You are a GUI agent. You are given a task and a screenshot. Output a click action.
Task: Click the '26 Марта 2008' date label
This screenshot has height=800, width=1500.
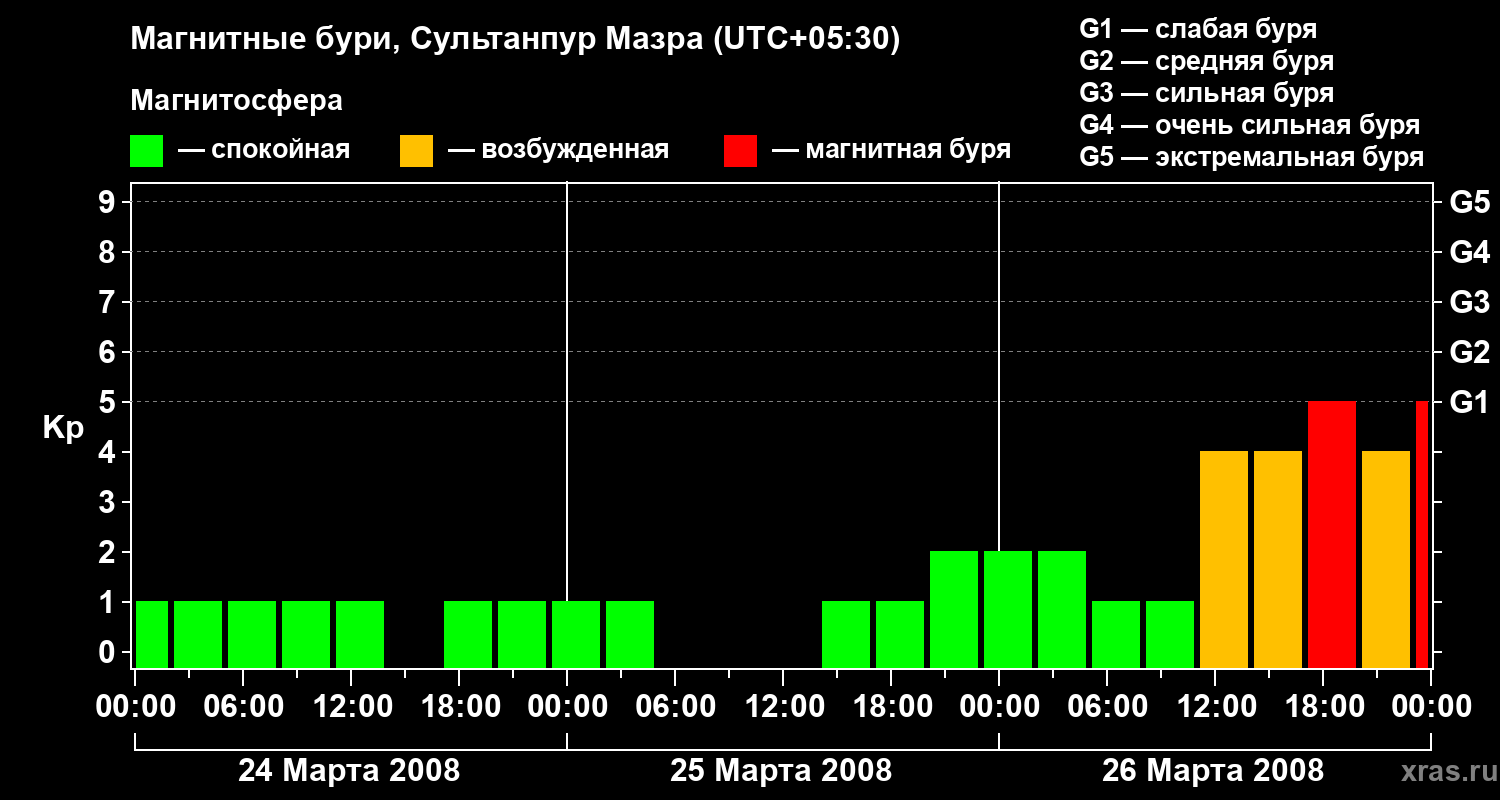1212,771
